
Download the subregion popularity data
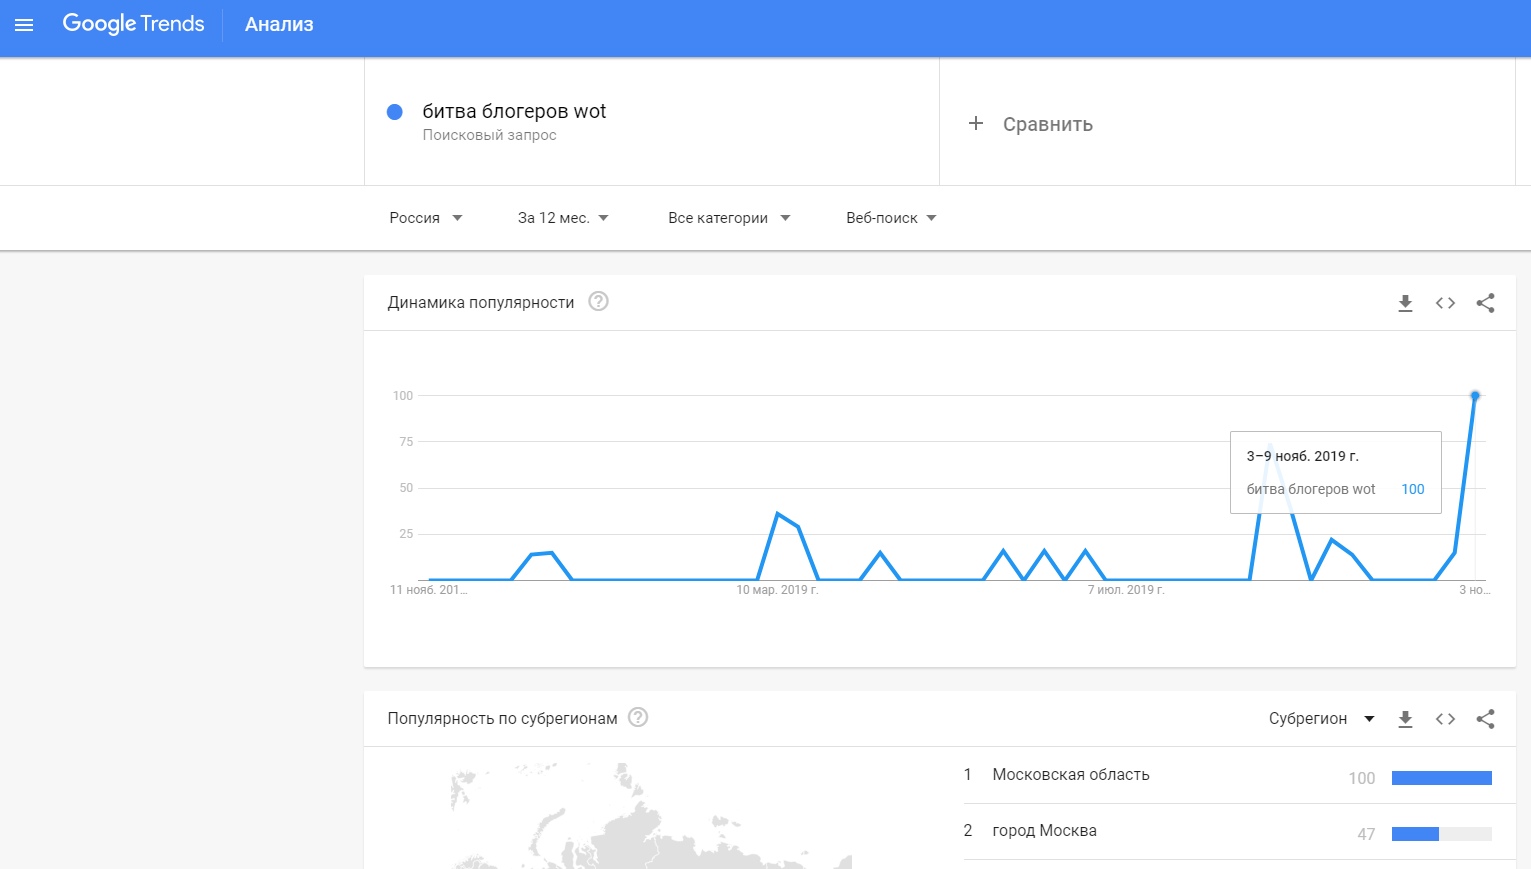tap(1405, 719)
